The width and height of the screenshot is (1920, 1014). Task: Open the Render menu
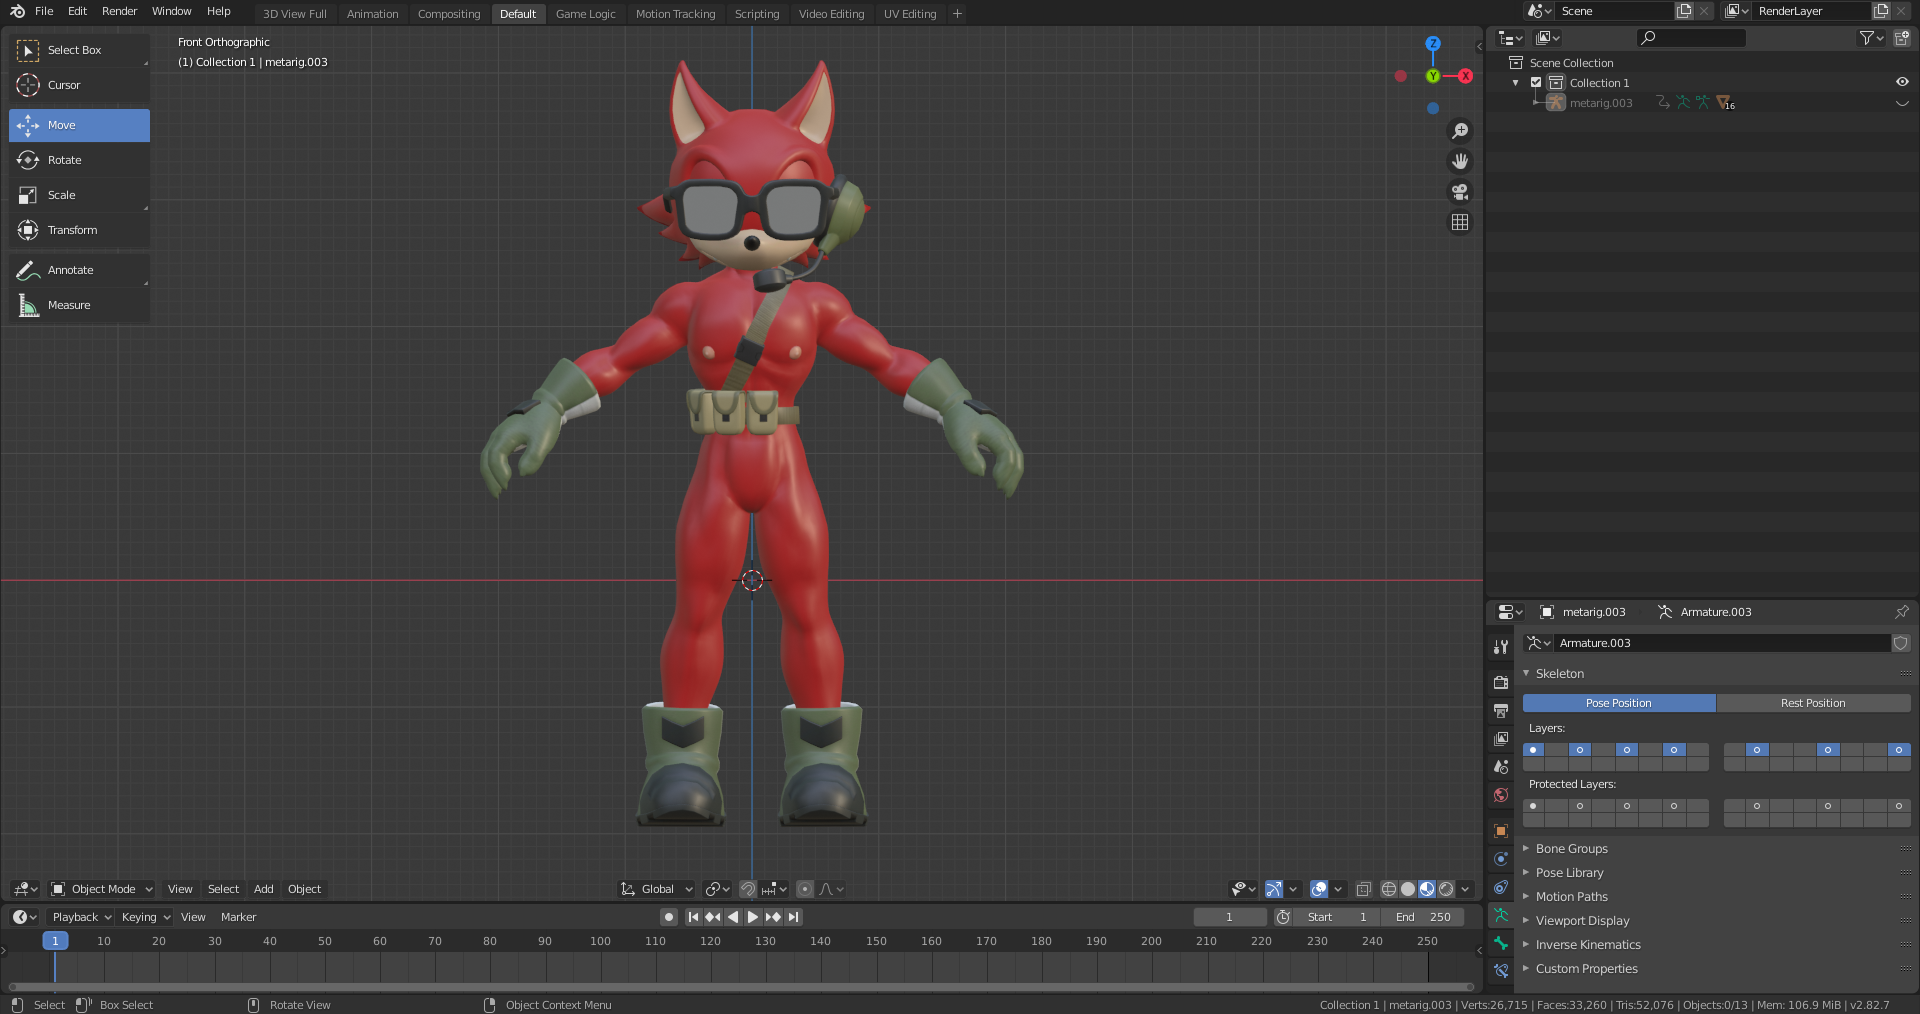pyautogui.click(x=119, y=11)
